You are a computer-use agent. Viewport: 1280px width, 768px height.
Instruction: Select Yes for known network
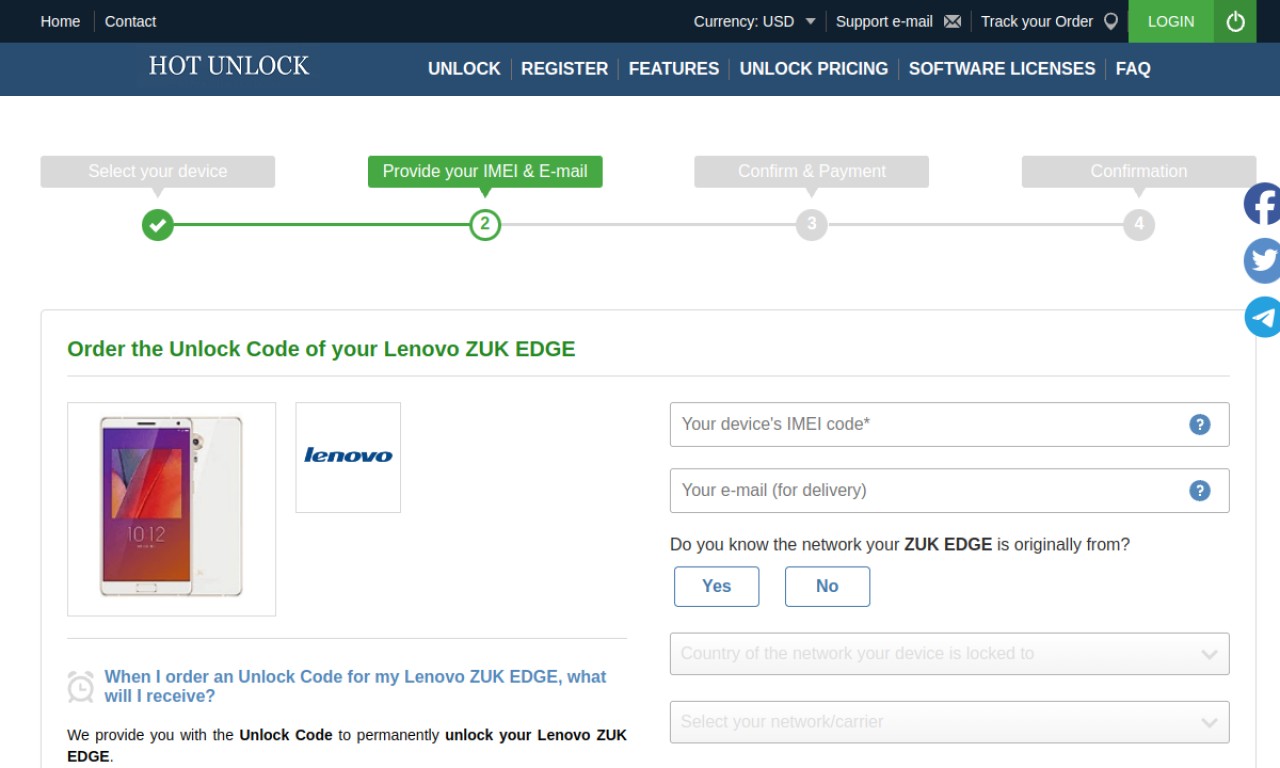point(716,586)
